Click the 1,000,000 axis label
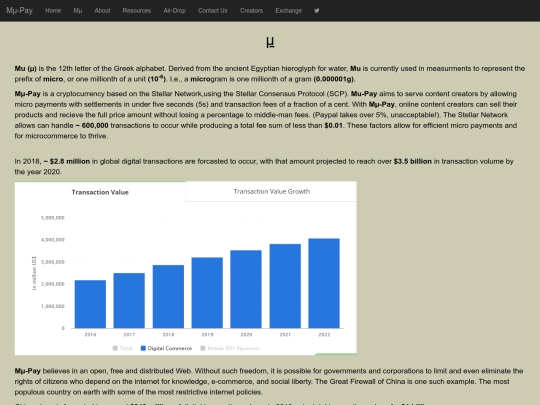Image resolution: width=540 pixels, height=405 pixels. pyautogui.click(x=53, y=306)
